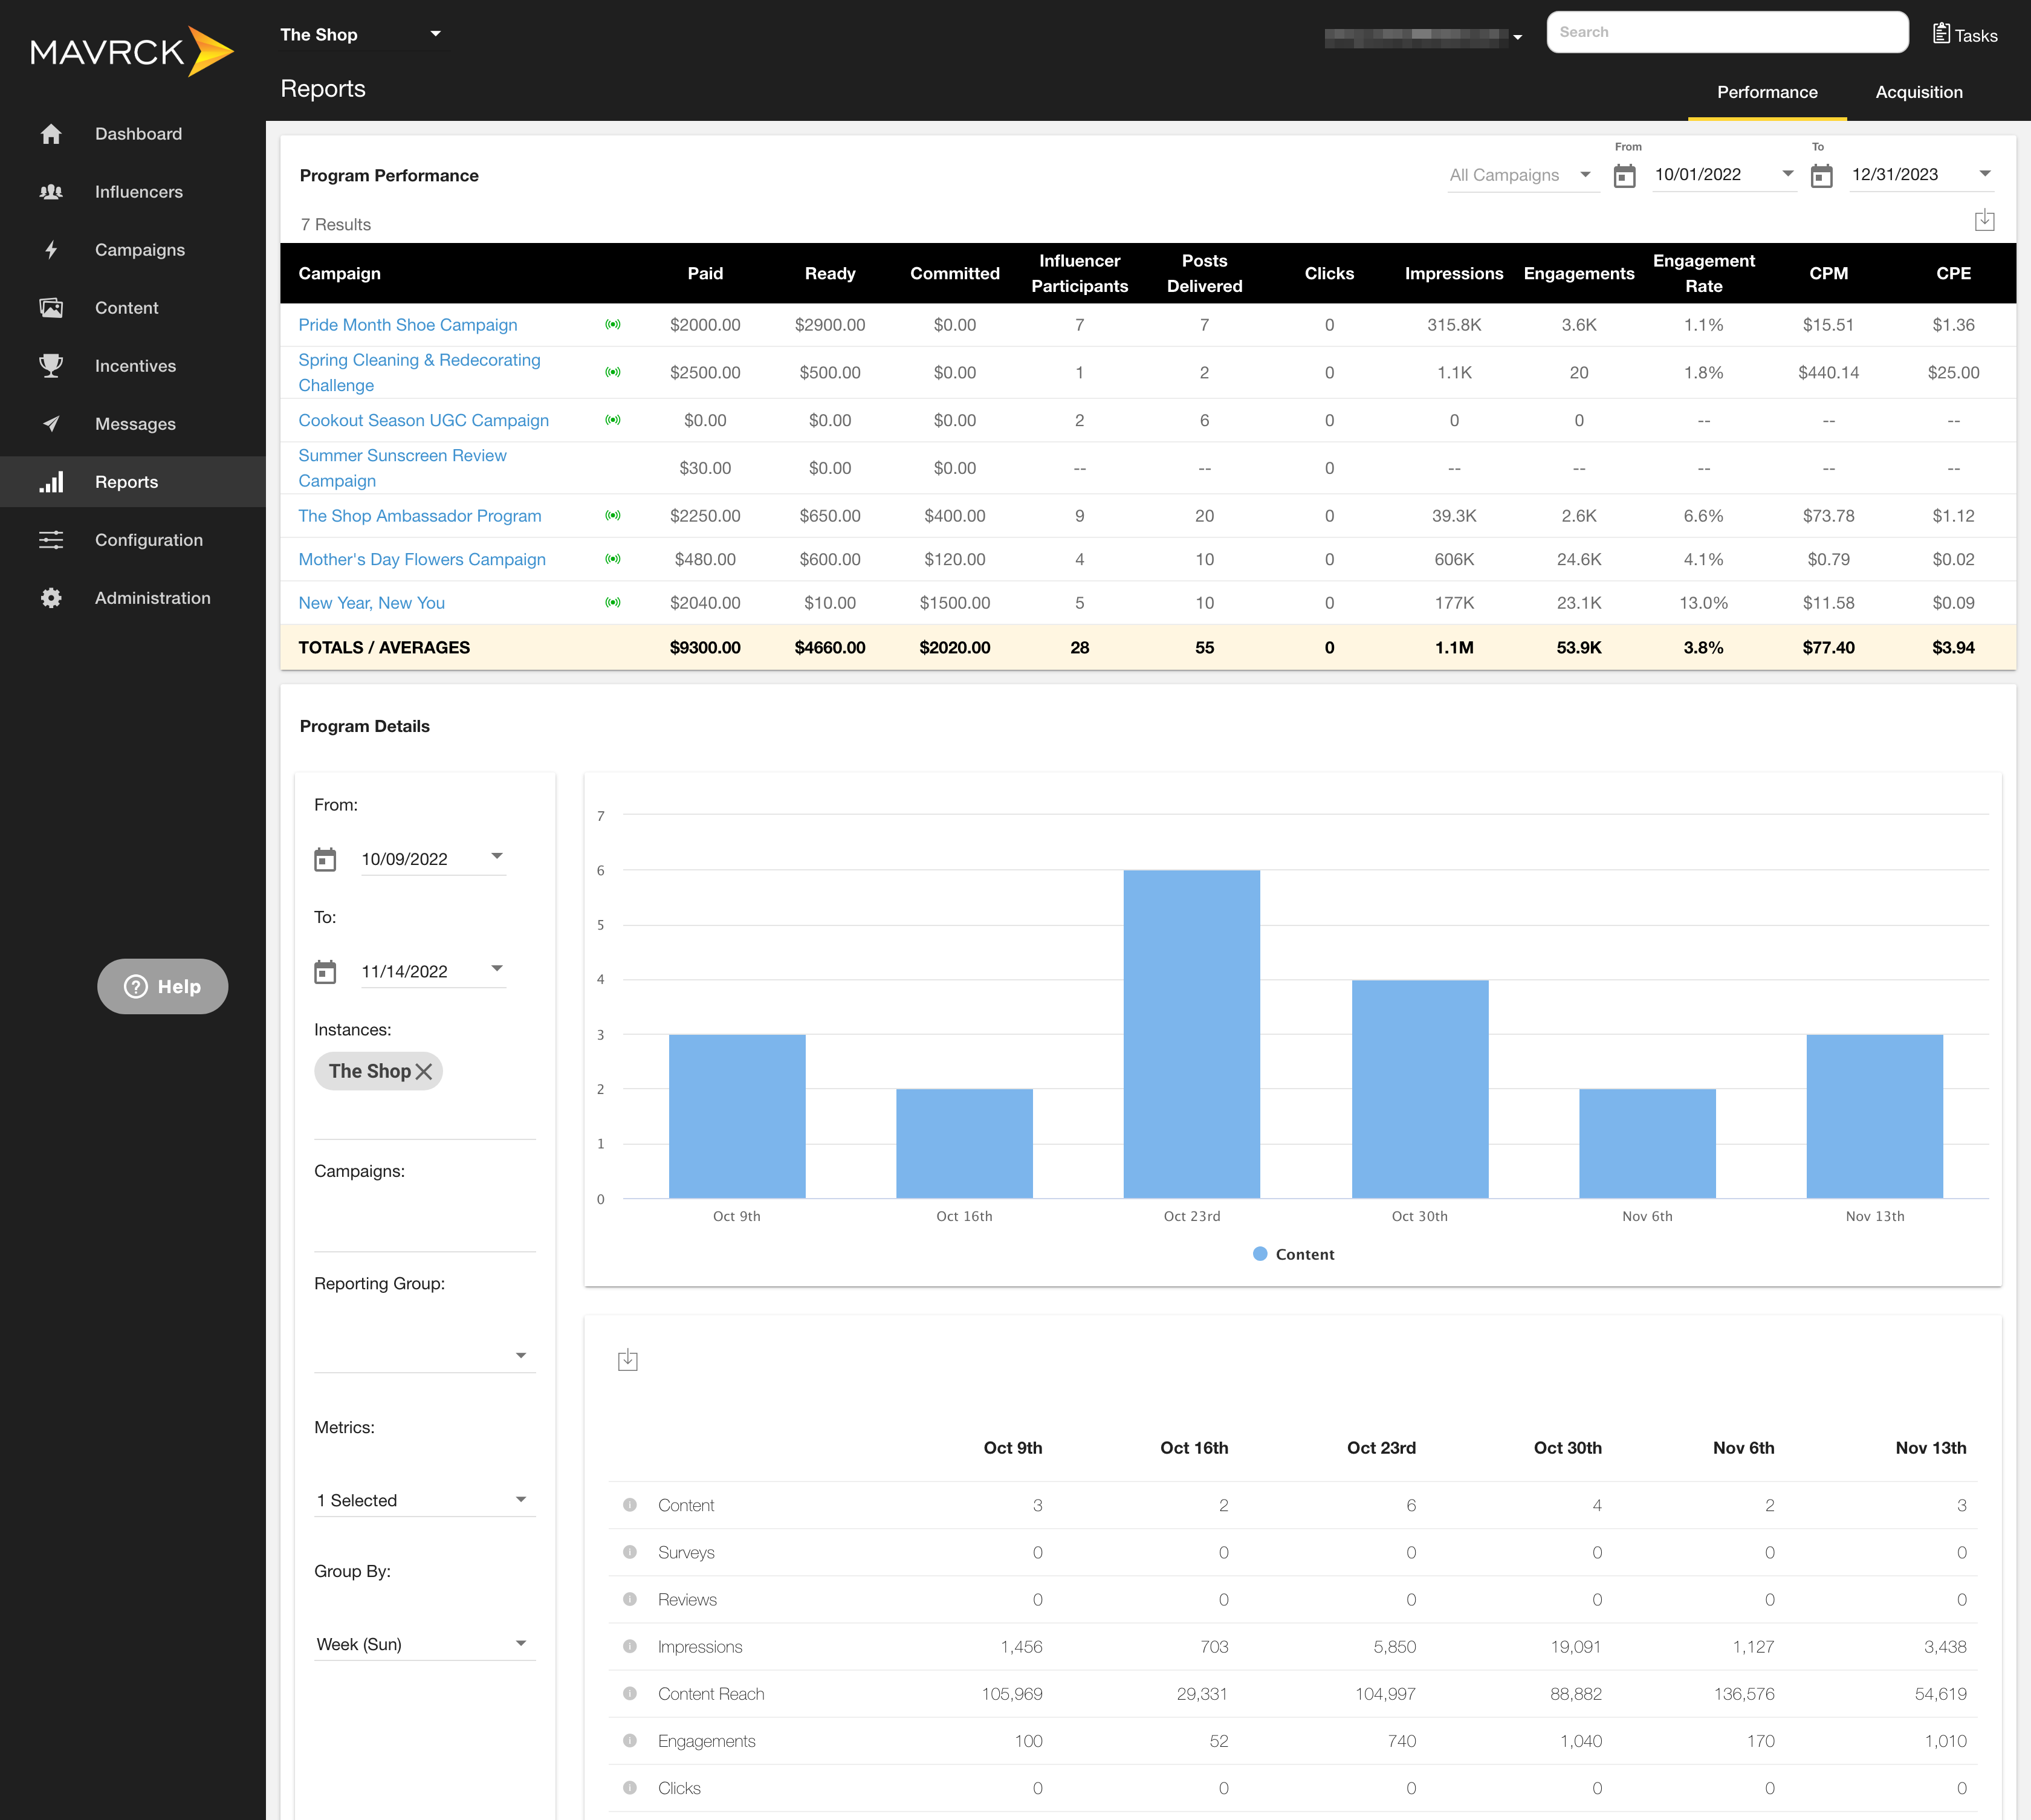Export Program Performance via the download icon
The image size is (2031, 1820).
[x=1986, y=220]
